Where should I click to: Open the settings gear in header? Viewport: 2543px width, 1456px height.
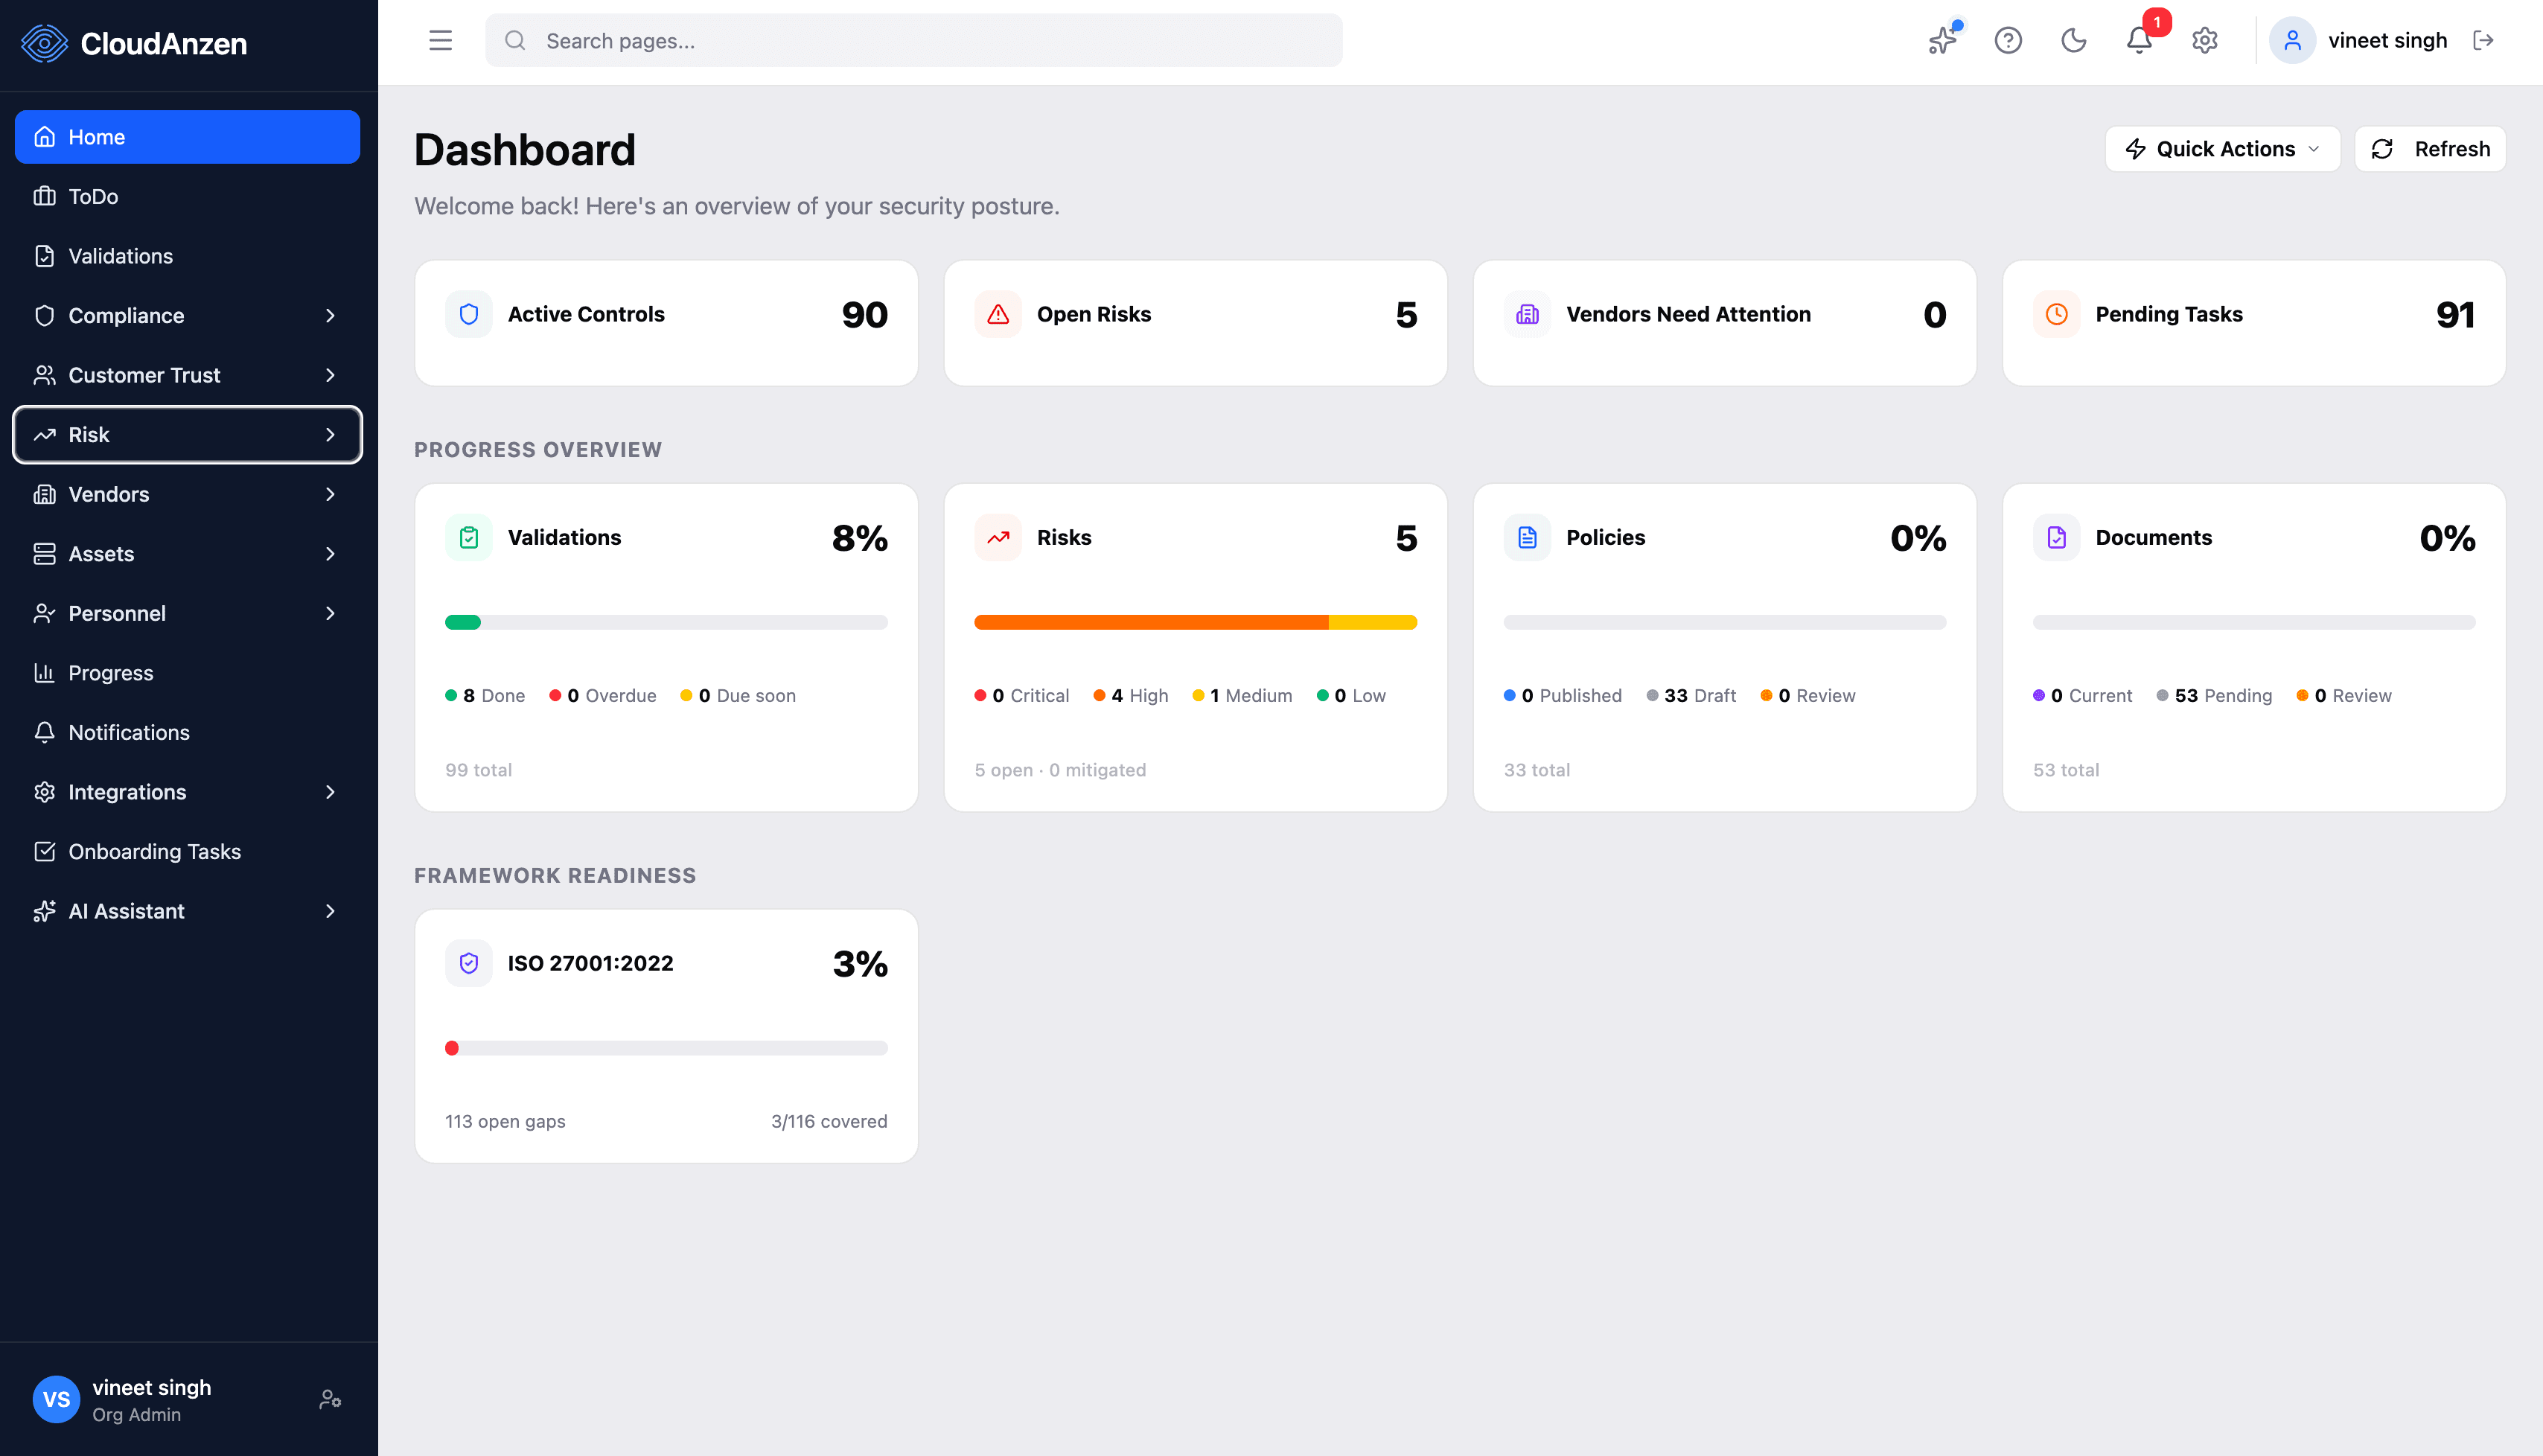point(2205,41)
